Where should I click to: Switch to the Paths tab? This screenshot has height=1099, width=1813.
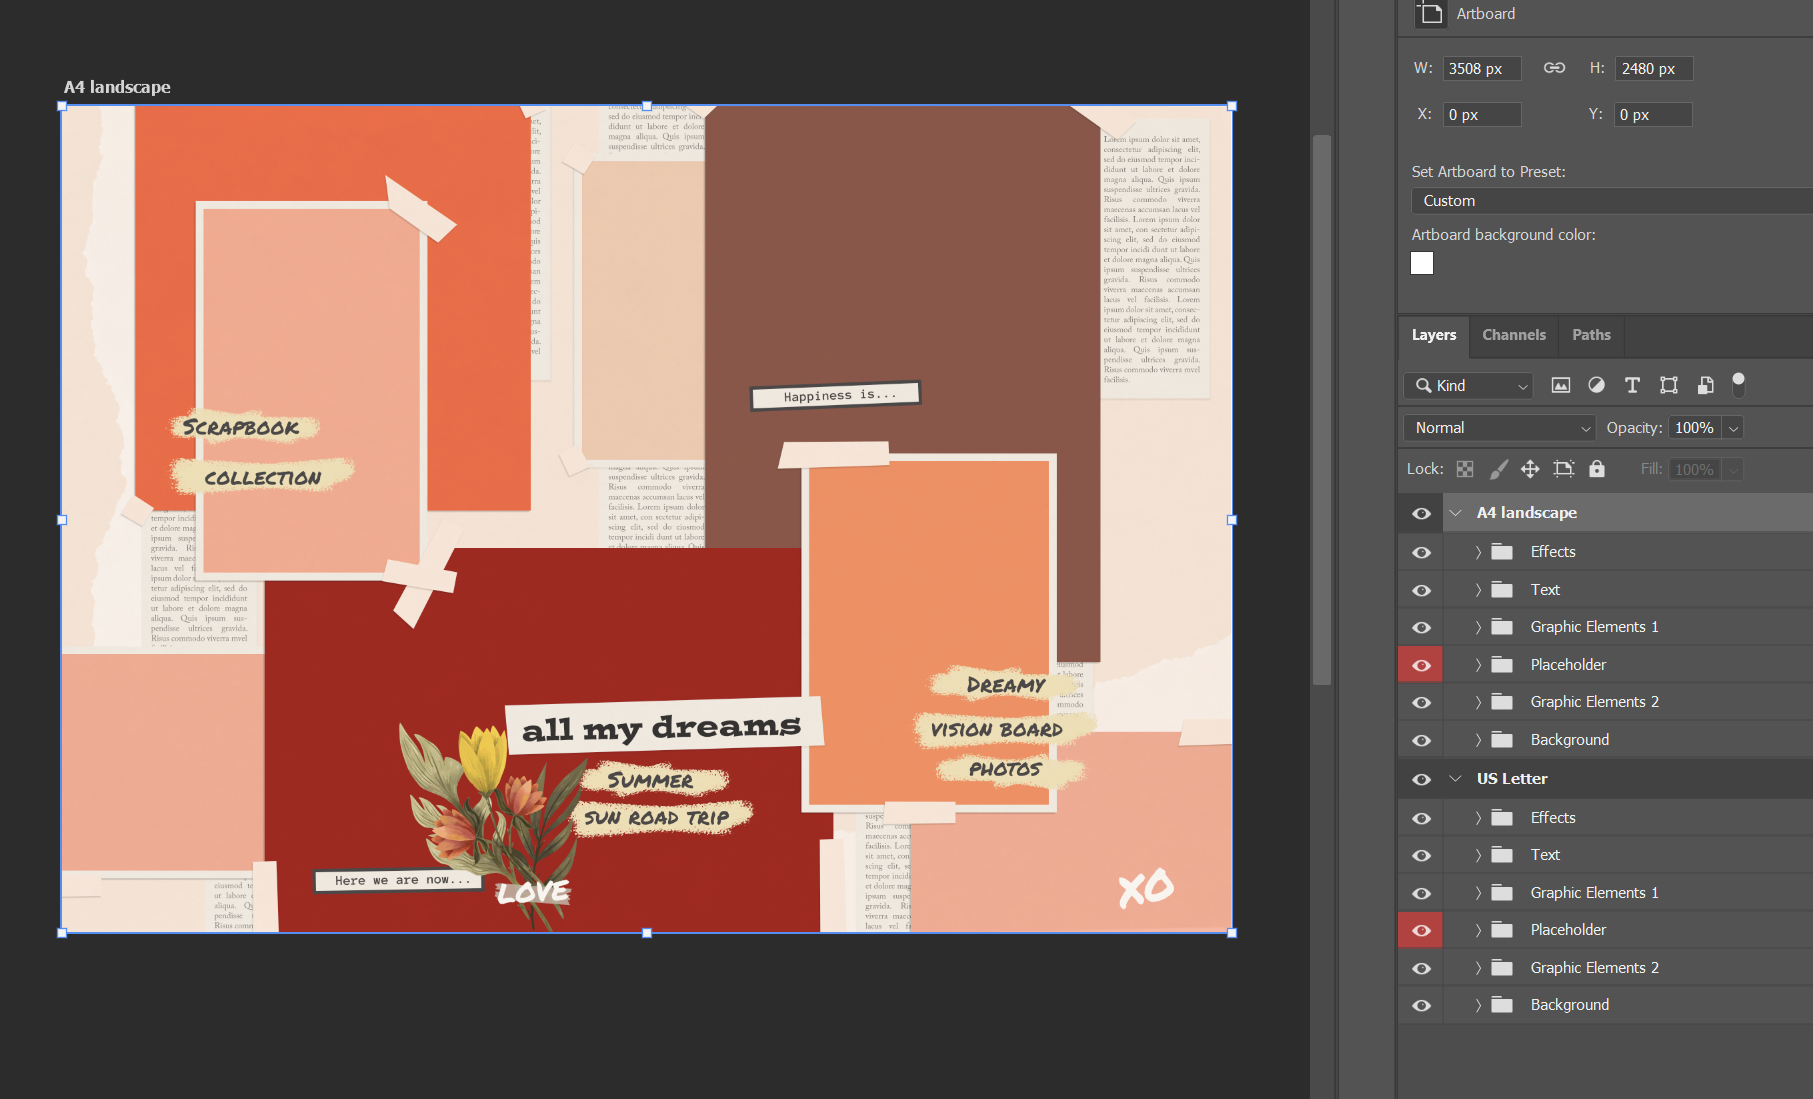1591,335
